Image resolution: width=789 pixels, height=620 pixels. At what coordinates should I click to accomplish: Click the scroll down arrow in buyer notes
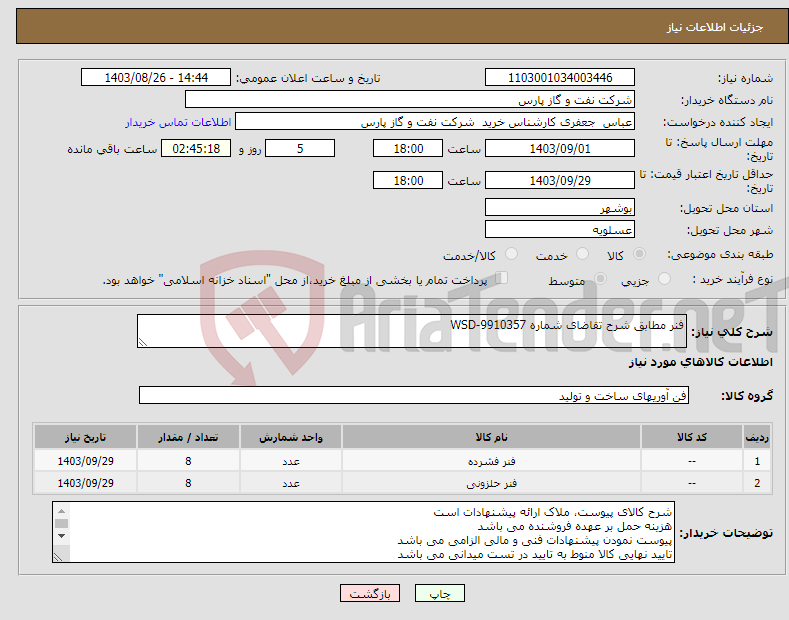pos(61,535)
